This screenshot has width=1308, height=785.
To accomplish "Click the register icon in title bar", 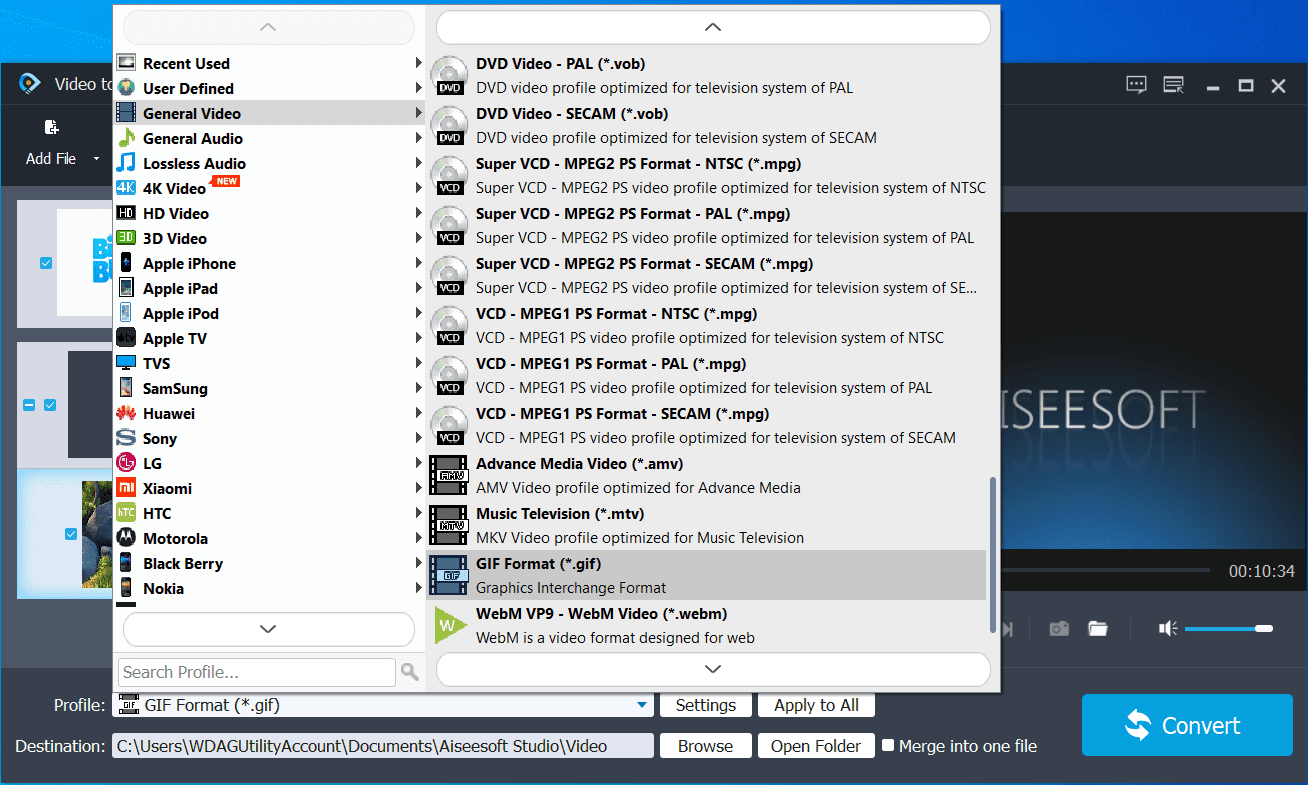I will click(x=1174, y=85).
